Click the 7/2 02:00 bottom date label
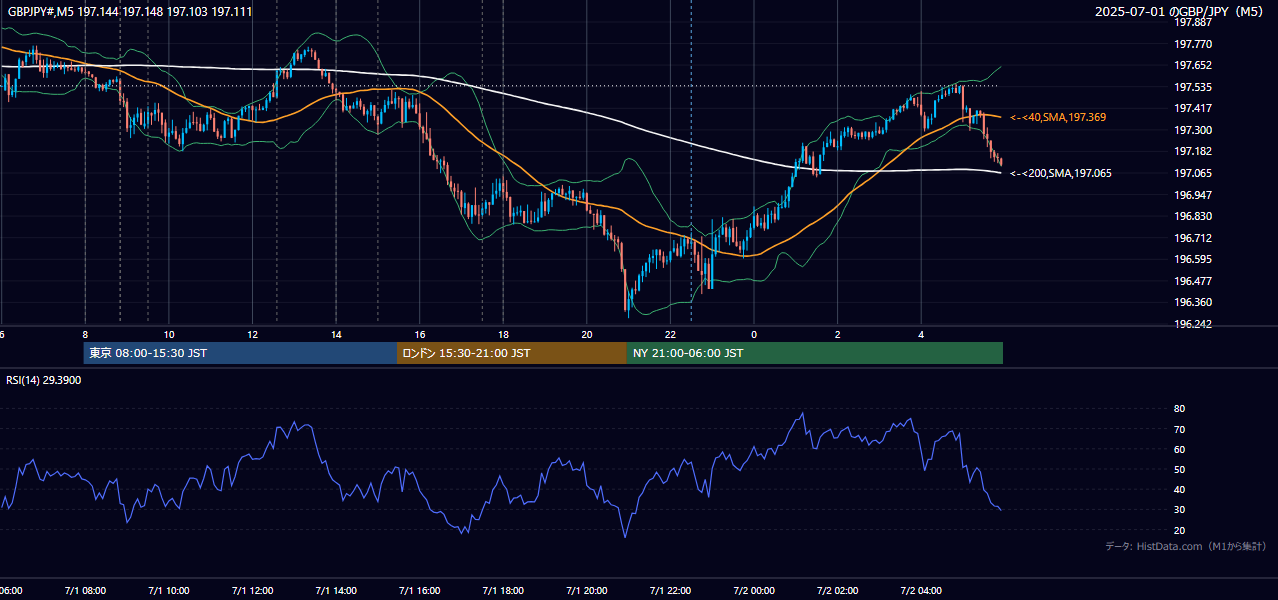The image size is (1278, 600). [x=838, y=591]
